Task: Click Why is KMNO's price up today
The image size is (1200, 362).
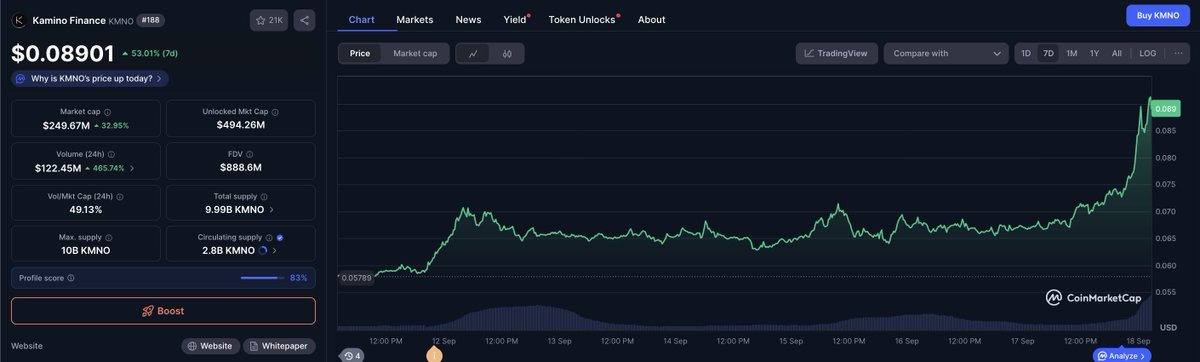Action: [89, 78]
